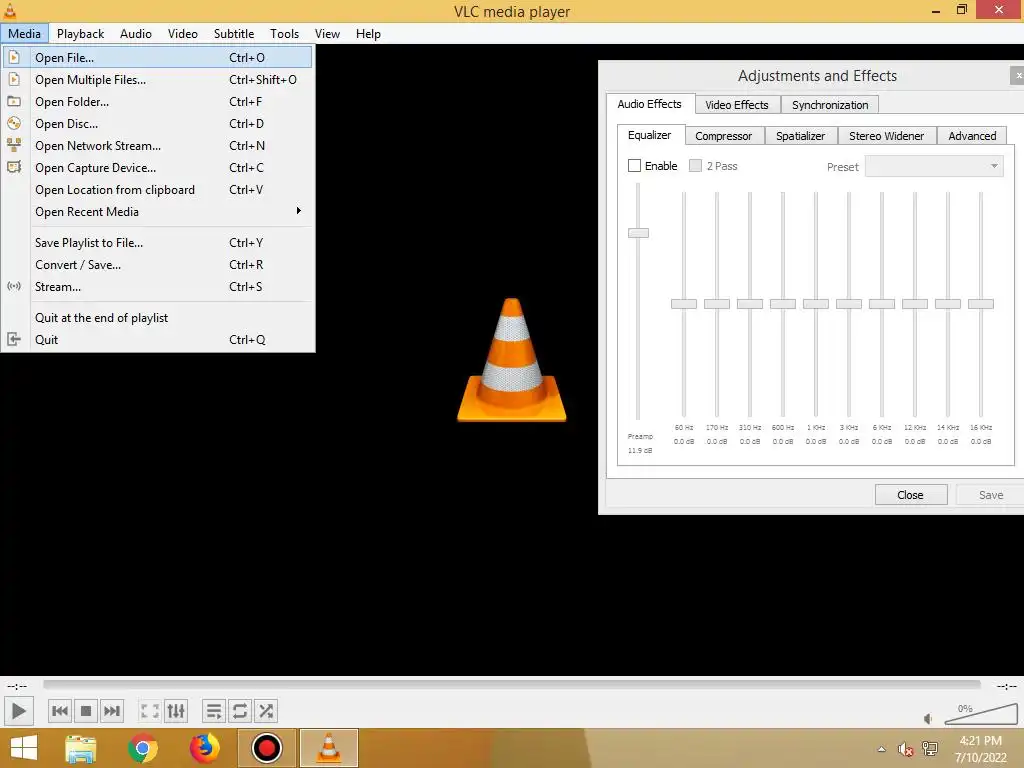Switch to Audio Effects tab
Screen dimensions: 1024x768
649,104
